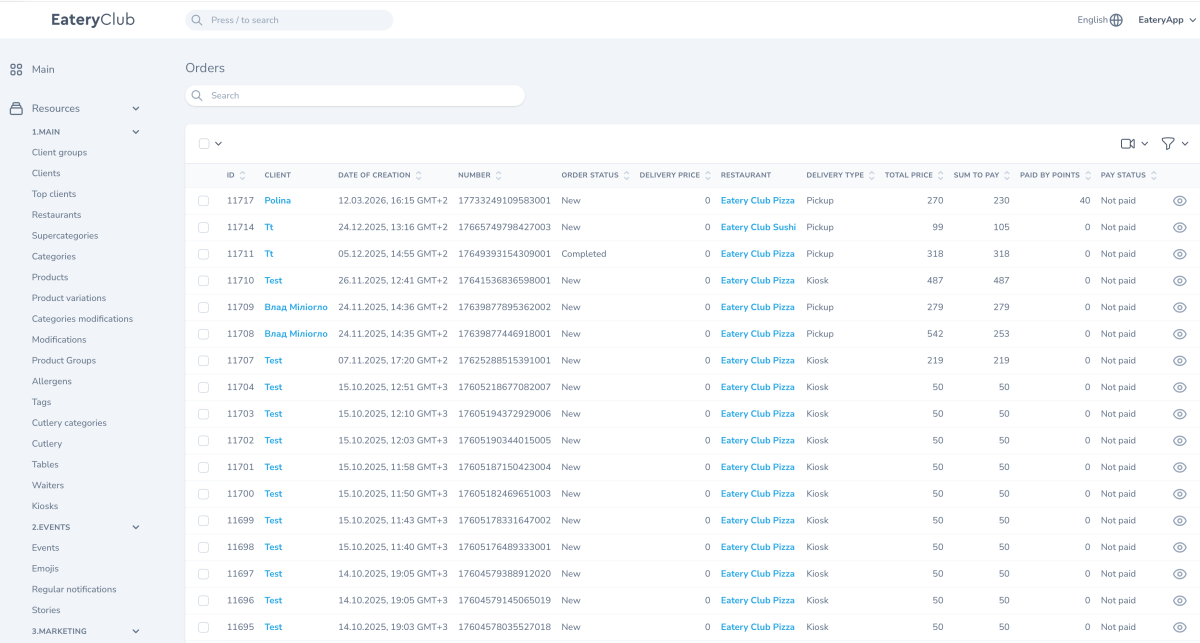The height and width of the screenshot is (643, 1200).
Task: View order 11711 with eye icon
Action: click(x=1179, y=254)
